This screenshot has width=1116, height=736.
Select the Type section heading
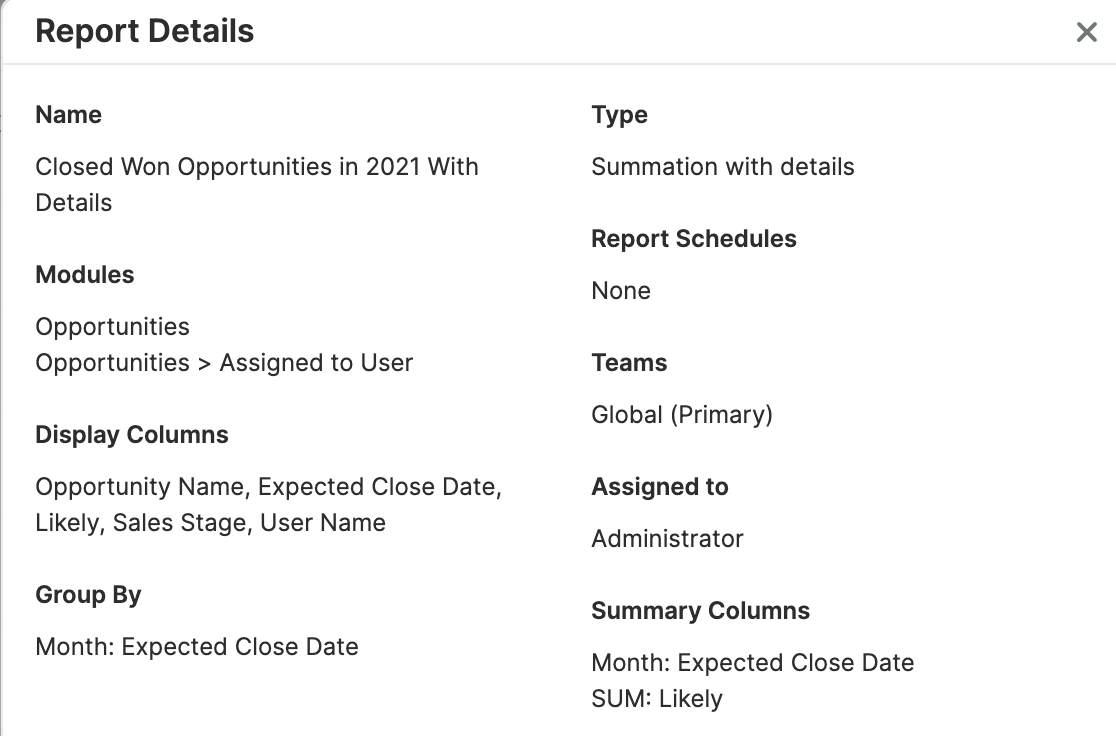coord(619,115)
